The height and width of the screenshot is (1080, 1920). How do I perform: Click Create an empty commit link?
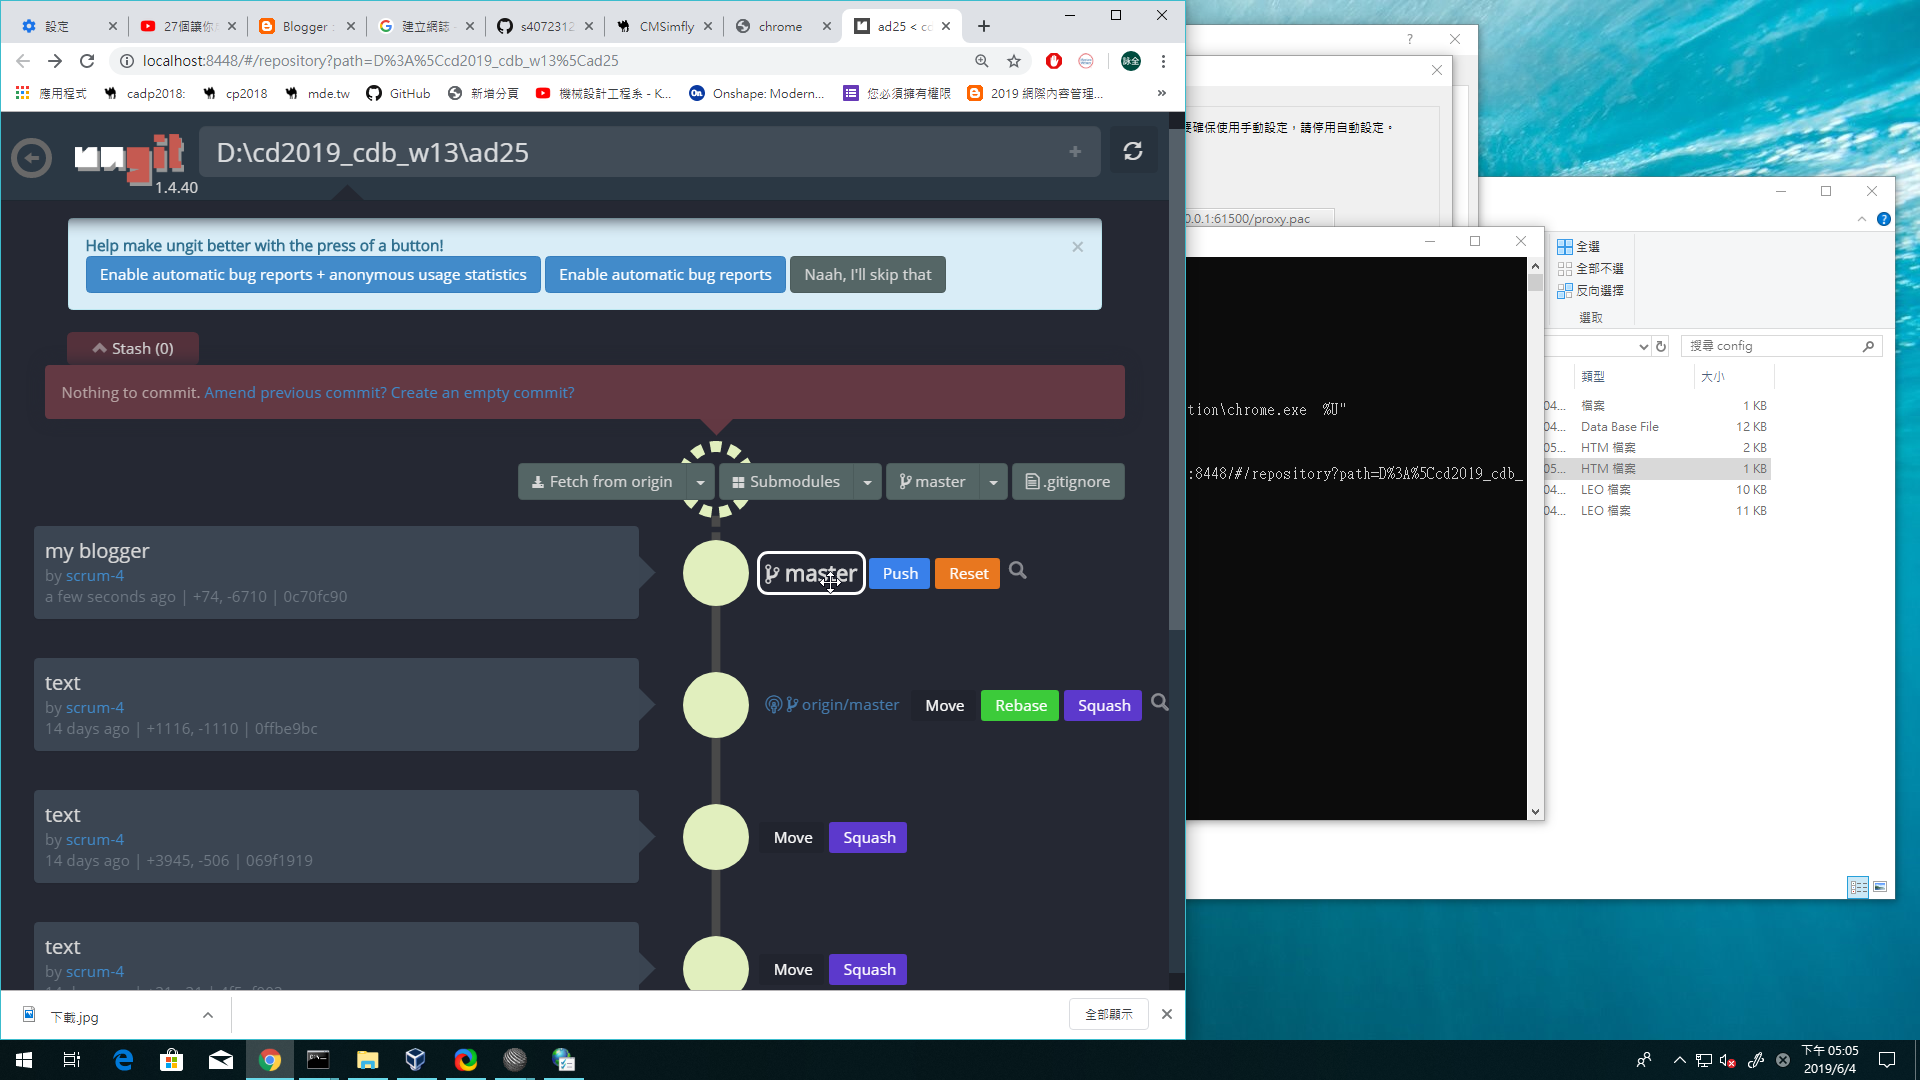coord(482,392)
